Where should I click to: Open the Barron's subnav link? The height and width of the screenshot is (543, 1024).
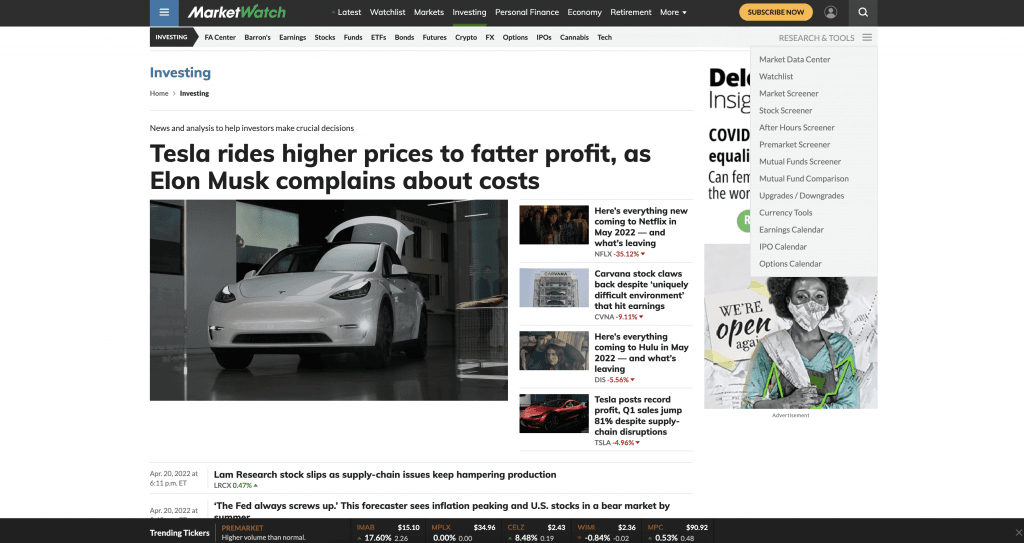pyautogui.click(x=257, y=38)
